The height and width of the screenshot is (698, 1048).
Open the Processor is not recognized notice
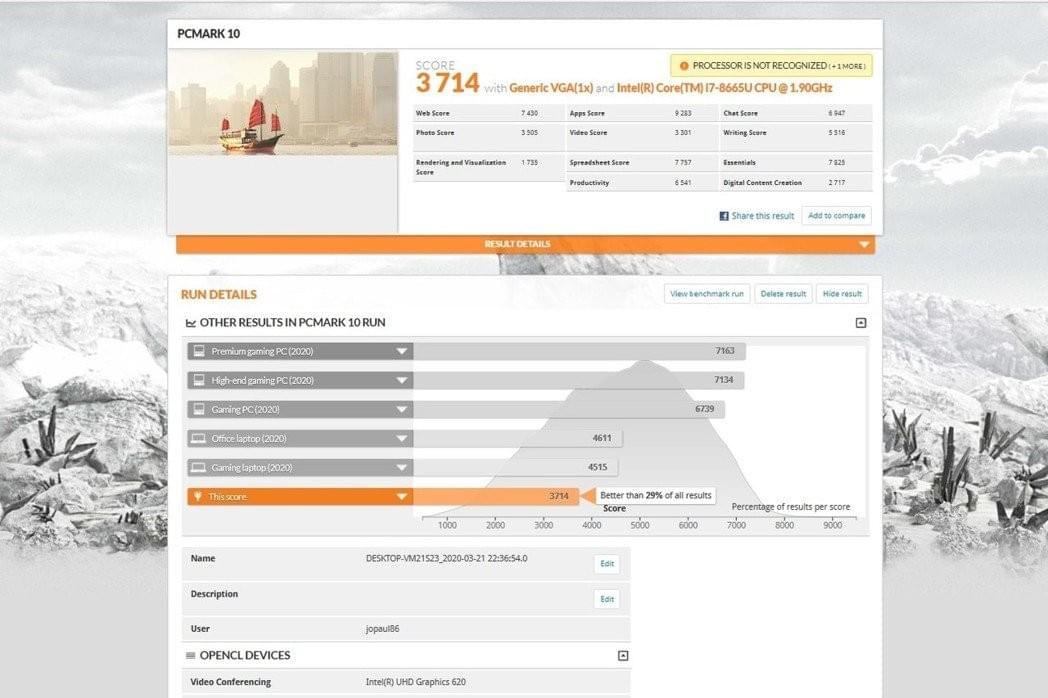pos(771,66)
